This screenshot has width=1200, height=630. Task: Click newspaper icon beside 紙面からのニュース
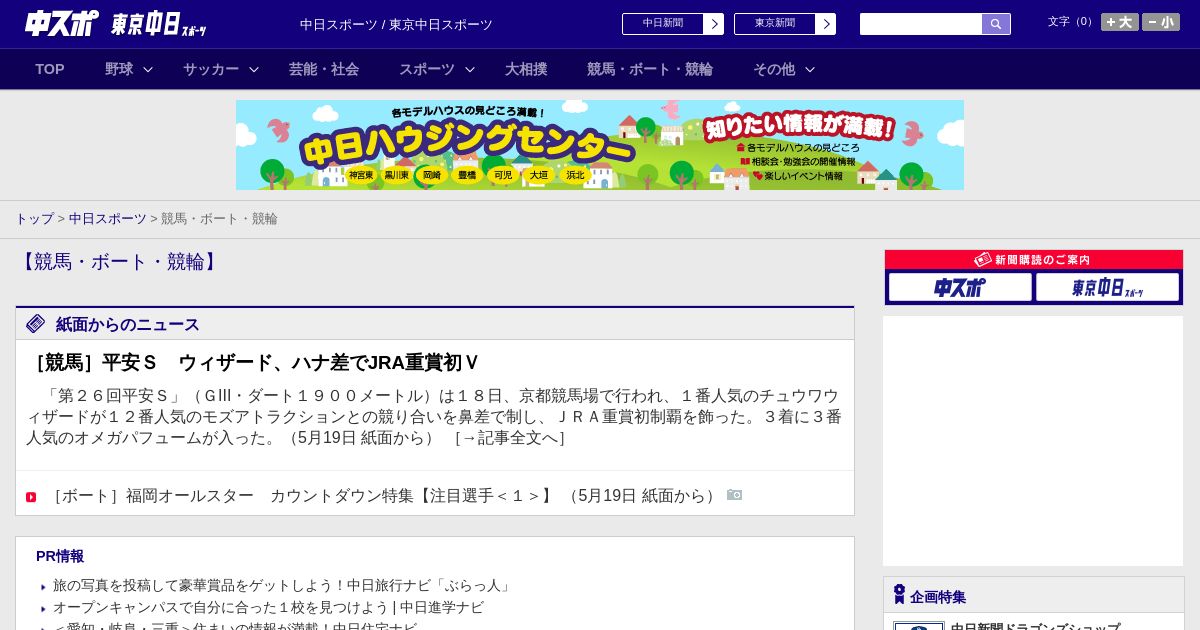coord(36,323)
